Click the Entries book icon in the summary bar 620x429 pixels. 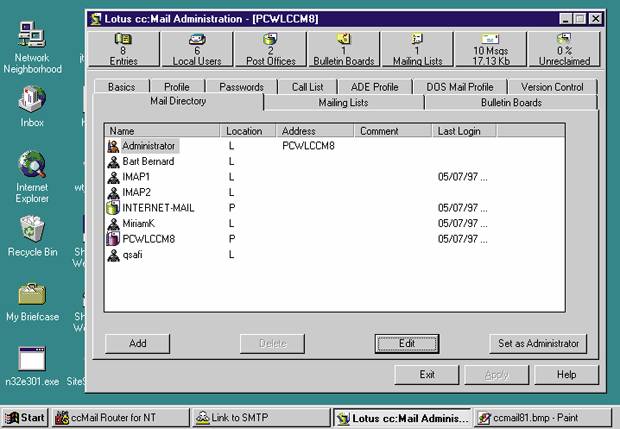pos(123,39)
